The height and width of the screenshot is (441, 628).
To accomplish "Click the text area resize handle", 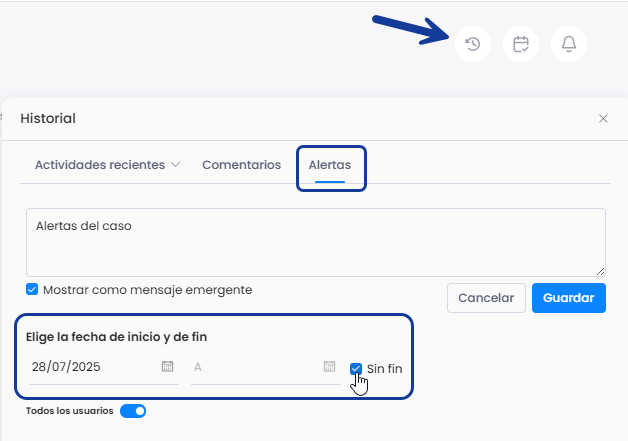I will click(600, 272).
